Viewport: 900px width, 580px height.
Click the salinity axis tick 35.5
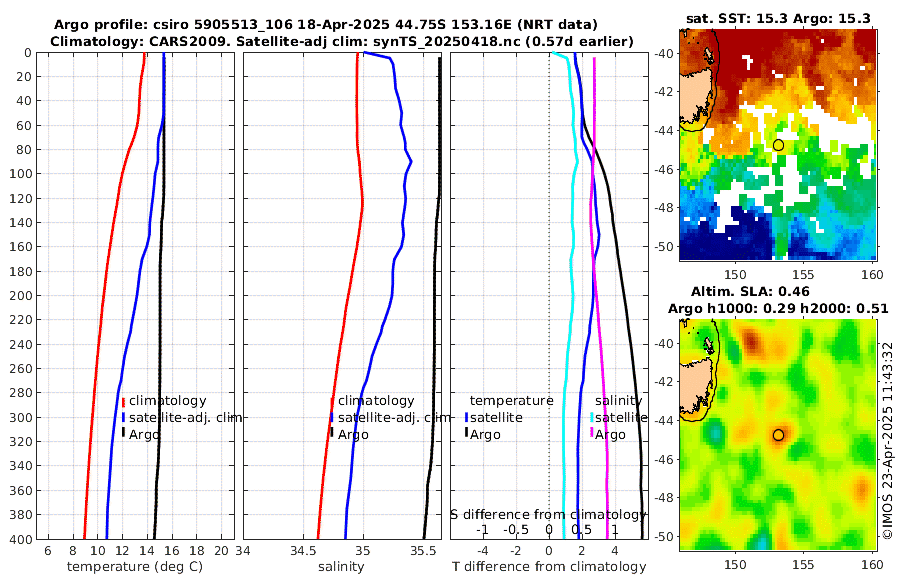[x=423, y=550]
